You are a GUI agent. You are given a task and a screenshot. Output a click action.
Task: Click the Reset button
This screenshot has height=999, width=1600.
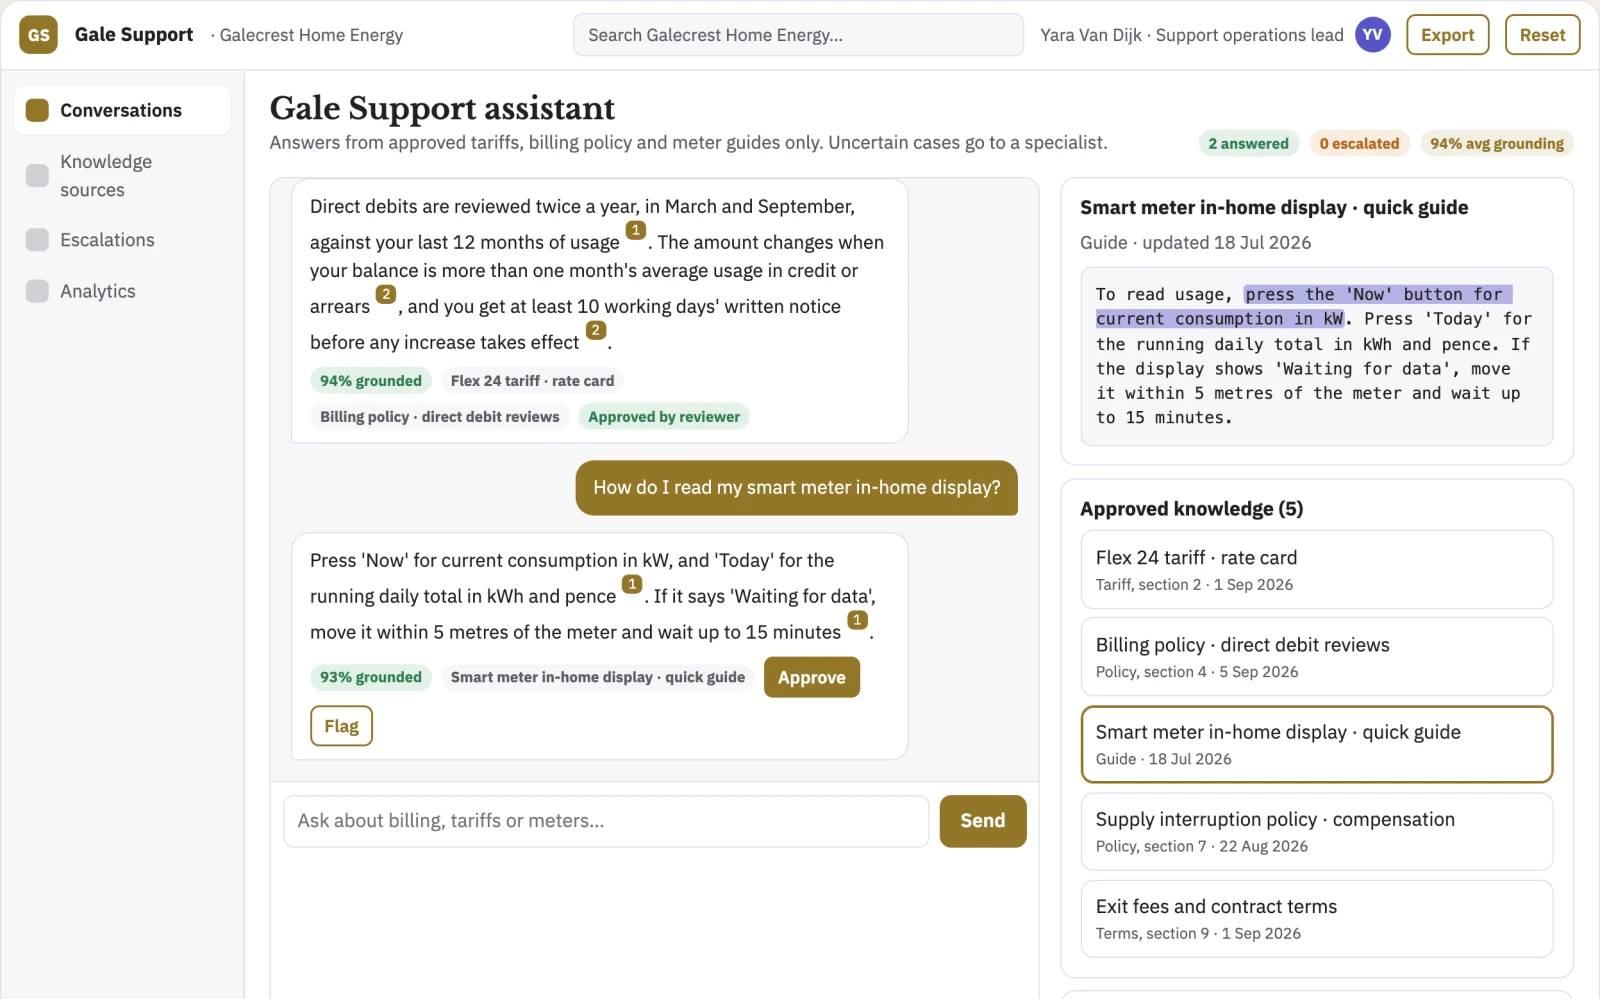pyautogui.click(x=1542, y=35)
